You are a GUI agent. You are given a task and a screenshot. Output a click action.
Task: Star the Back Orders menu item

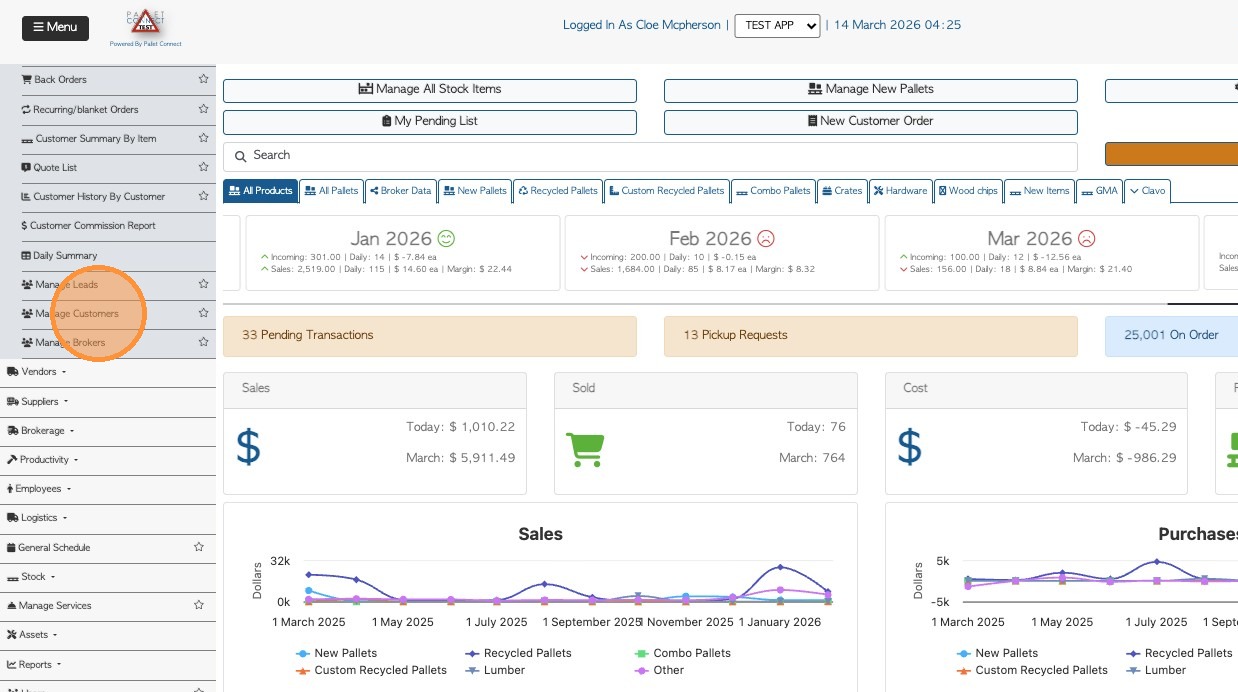click(203, 79)
